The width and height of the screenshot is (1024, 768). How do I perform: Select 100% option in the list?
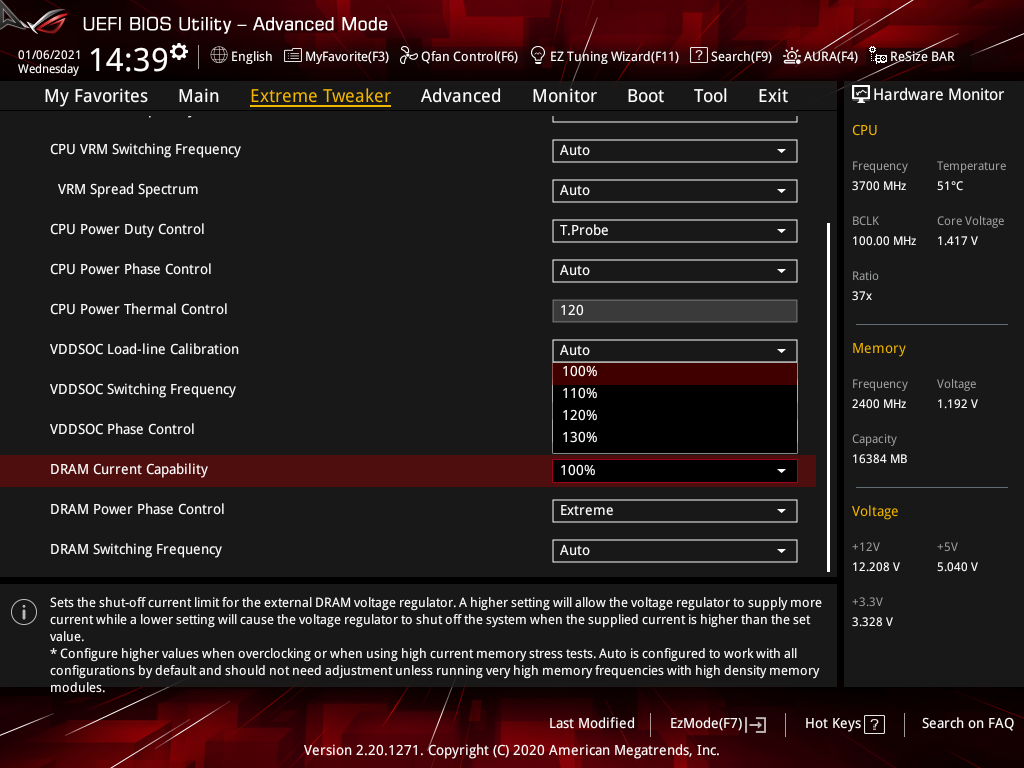[675, 372]
